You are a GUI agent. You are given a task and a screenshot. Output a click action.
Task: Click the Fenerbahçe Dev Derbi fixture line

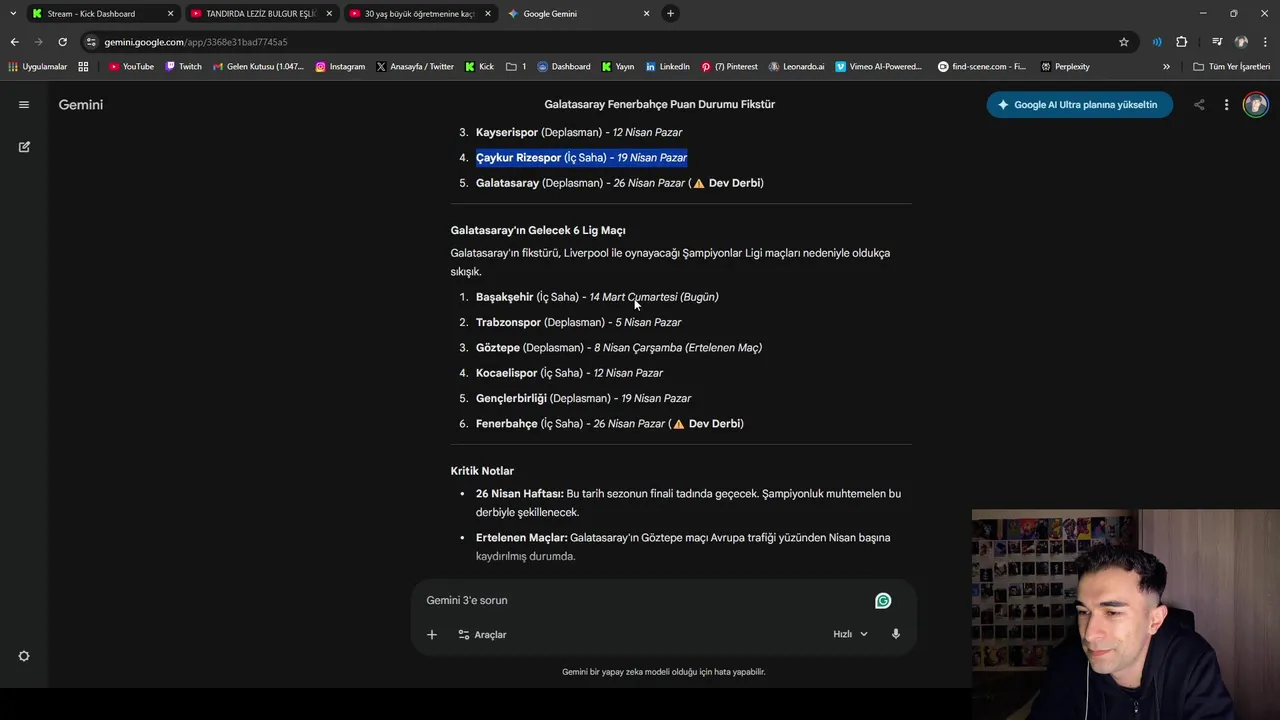point(610,424)
